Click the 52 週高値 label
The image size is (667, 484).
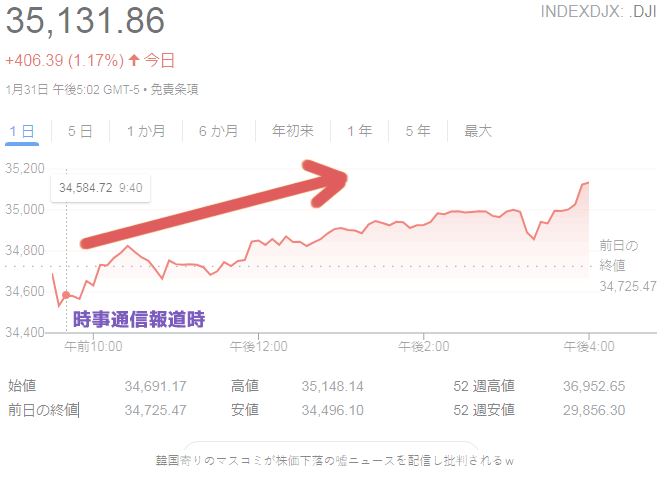point(484,386)
